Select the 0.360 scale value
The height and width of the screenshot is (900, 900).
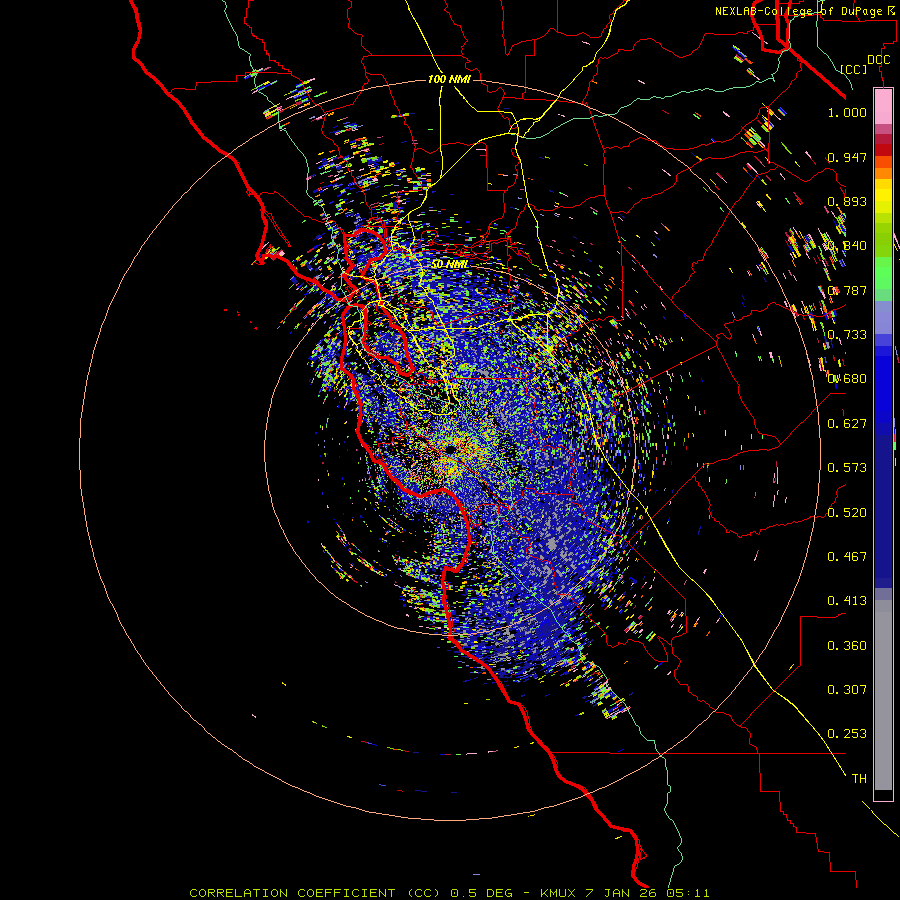point(847,646)
